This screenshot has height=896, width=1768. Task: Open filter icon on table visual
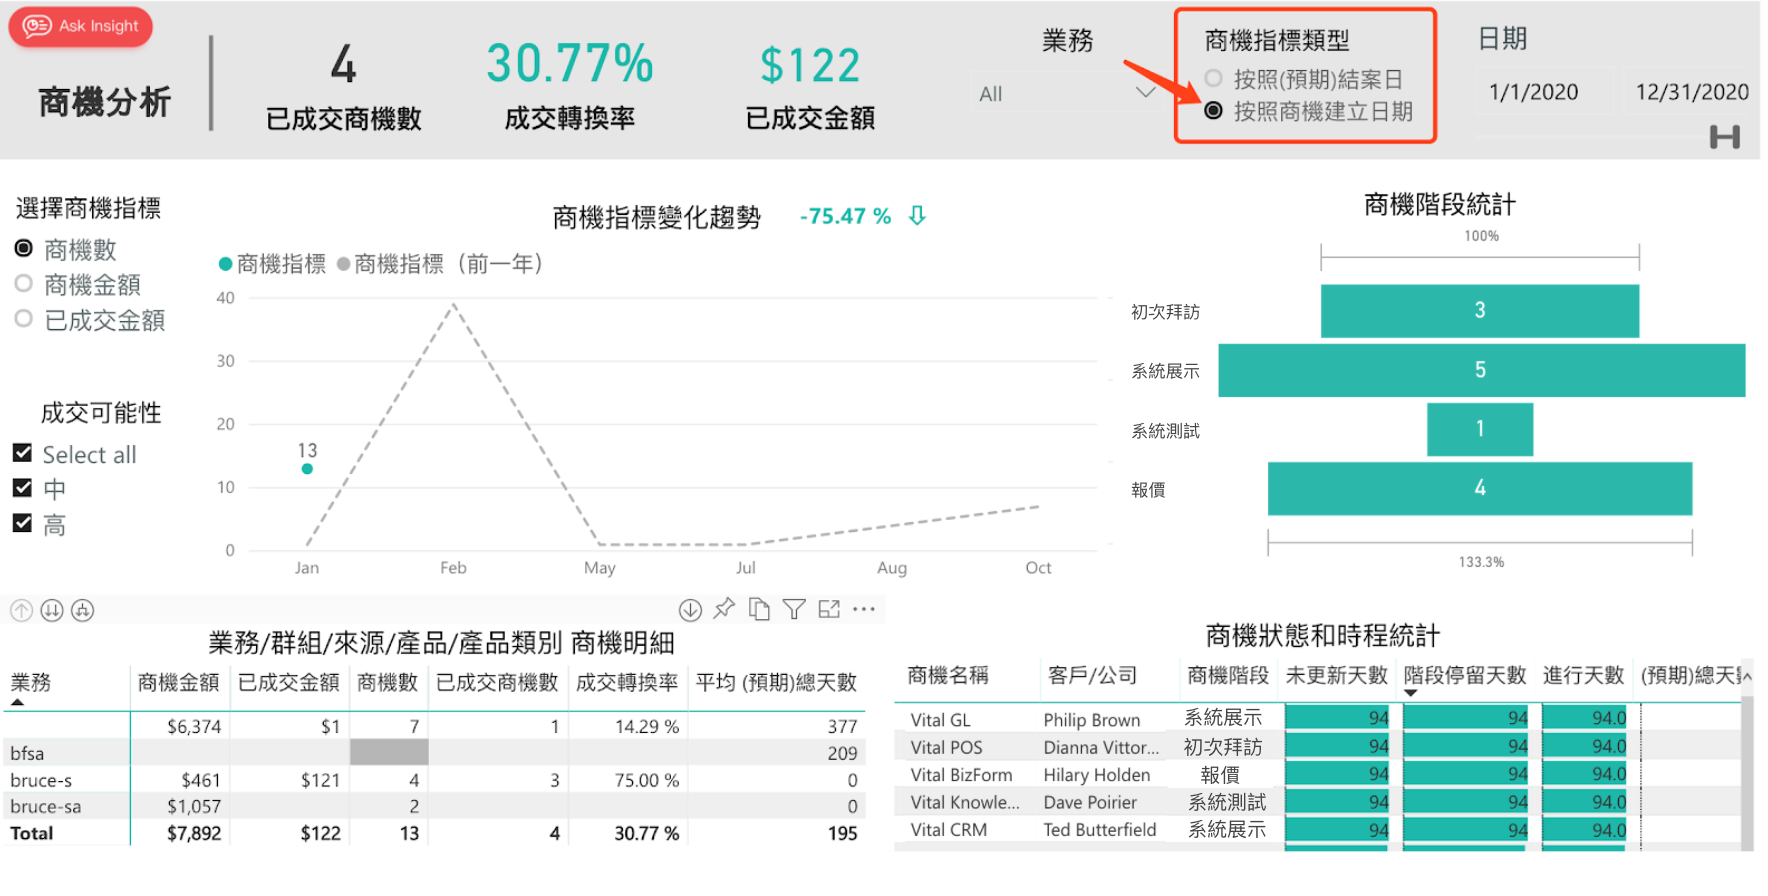tap(794, 610)
